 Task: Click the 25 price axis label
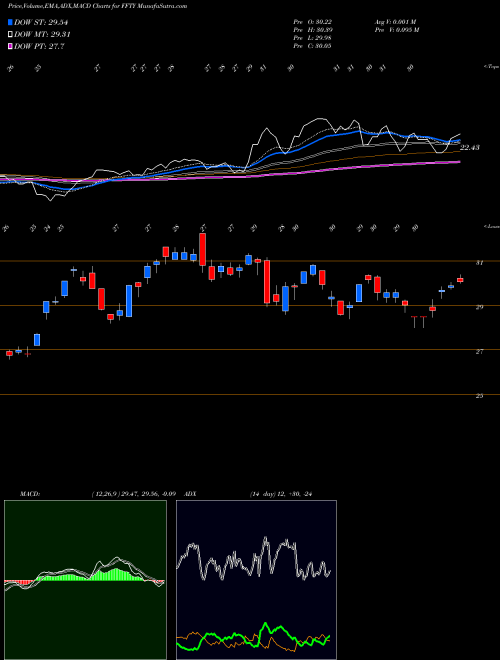pos(479,396)
